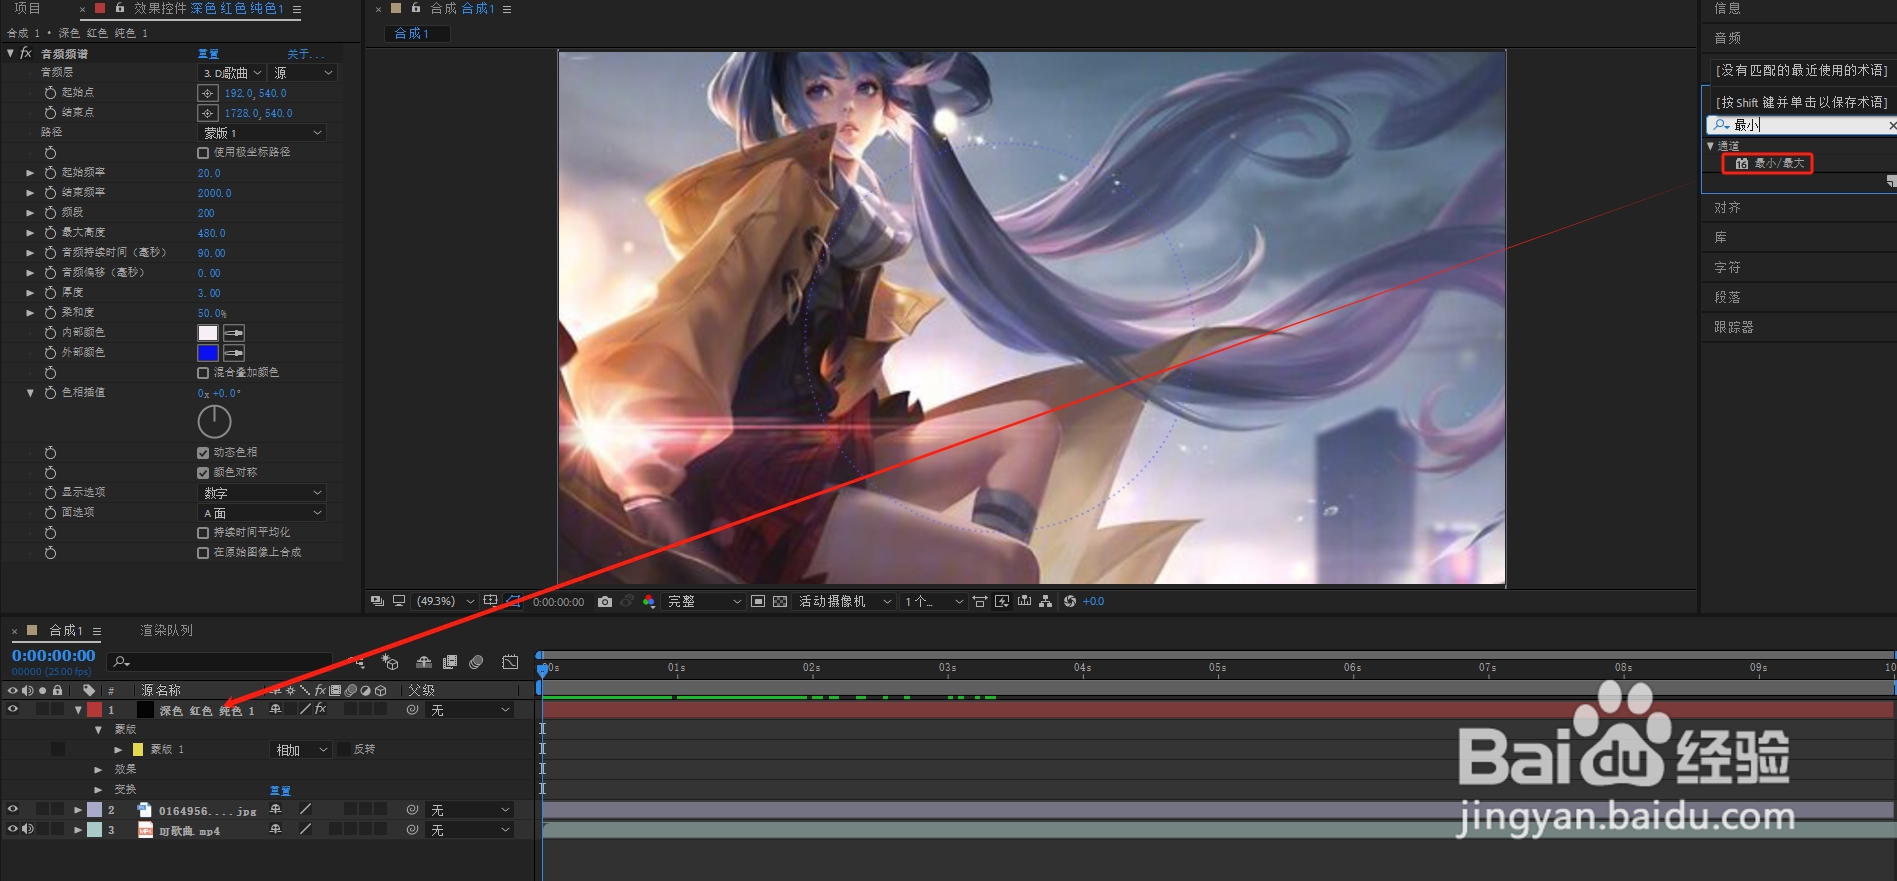Expand 变换 group in timeline

click(x=98, y=790)
